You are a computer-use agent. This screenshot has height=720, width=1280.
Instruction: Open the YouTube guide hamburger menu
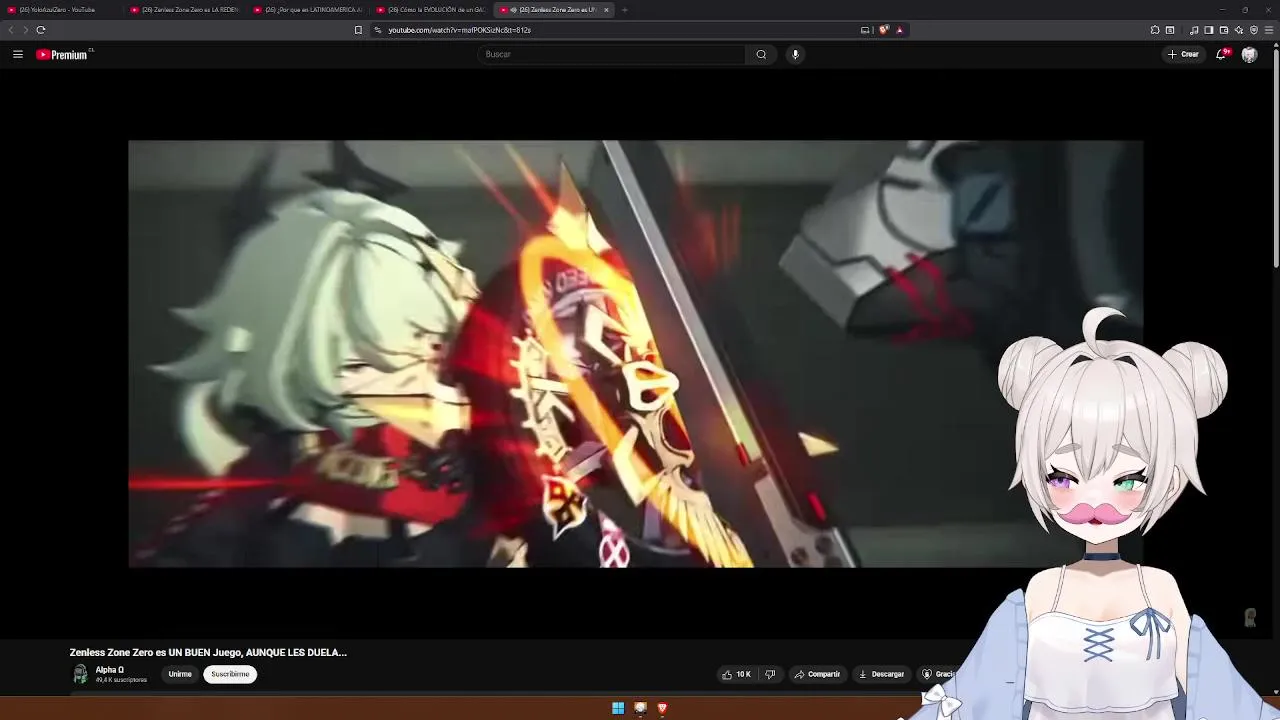click(18, 54)
